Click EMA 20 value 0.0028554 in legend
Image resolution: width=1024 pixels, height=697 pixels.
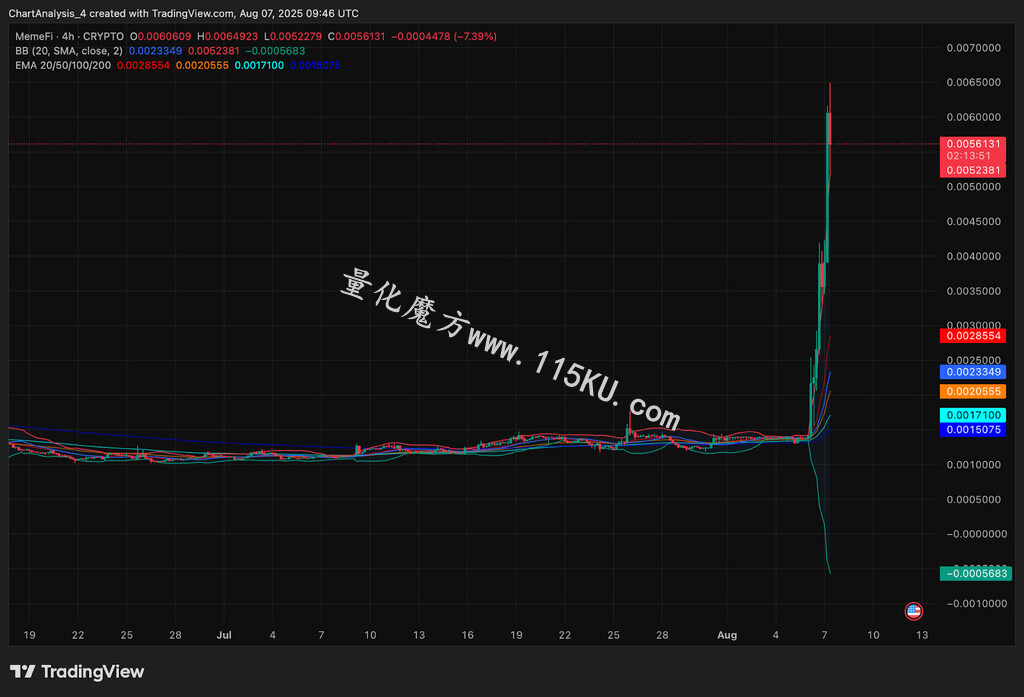click(143, 65)
